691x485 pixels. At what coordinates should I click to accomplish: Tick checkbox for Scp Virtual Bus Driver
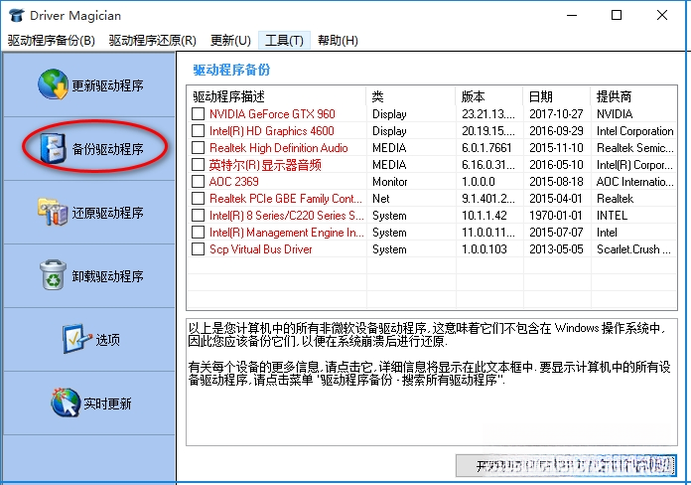[198, 249]
